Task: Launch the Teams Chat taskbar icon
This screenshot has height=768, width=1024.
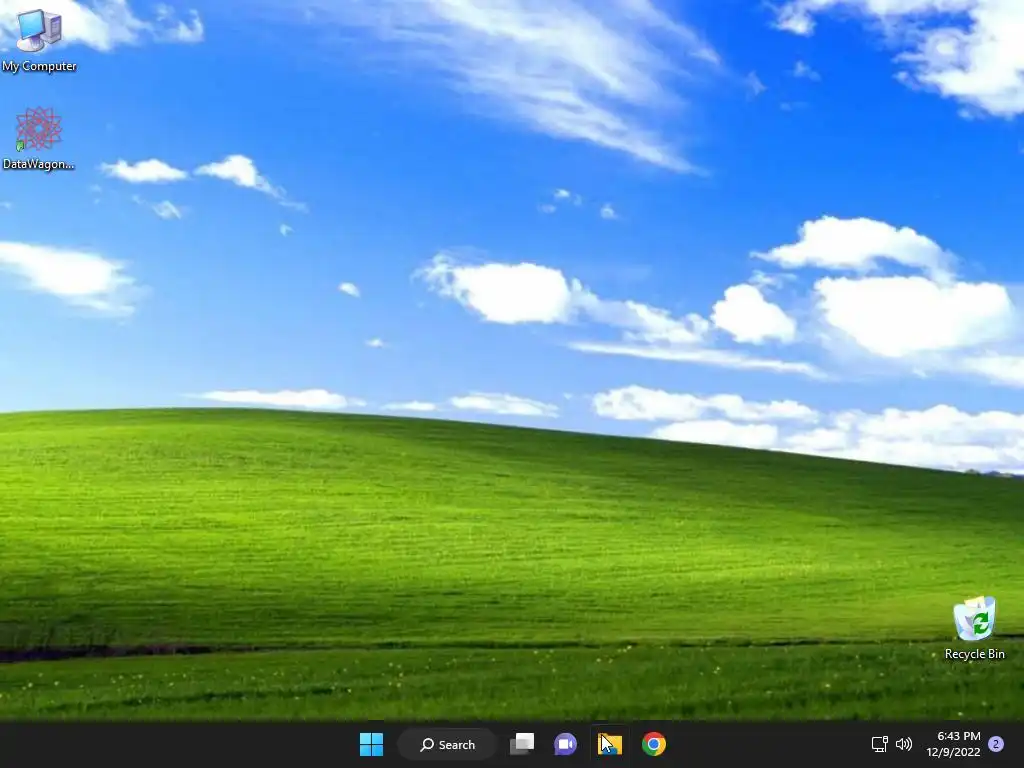Action: [x=566, y=744]
